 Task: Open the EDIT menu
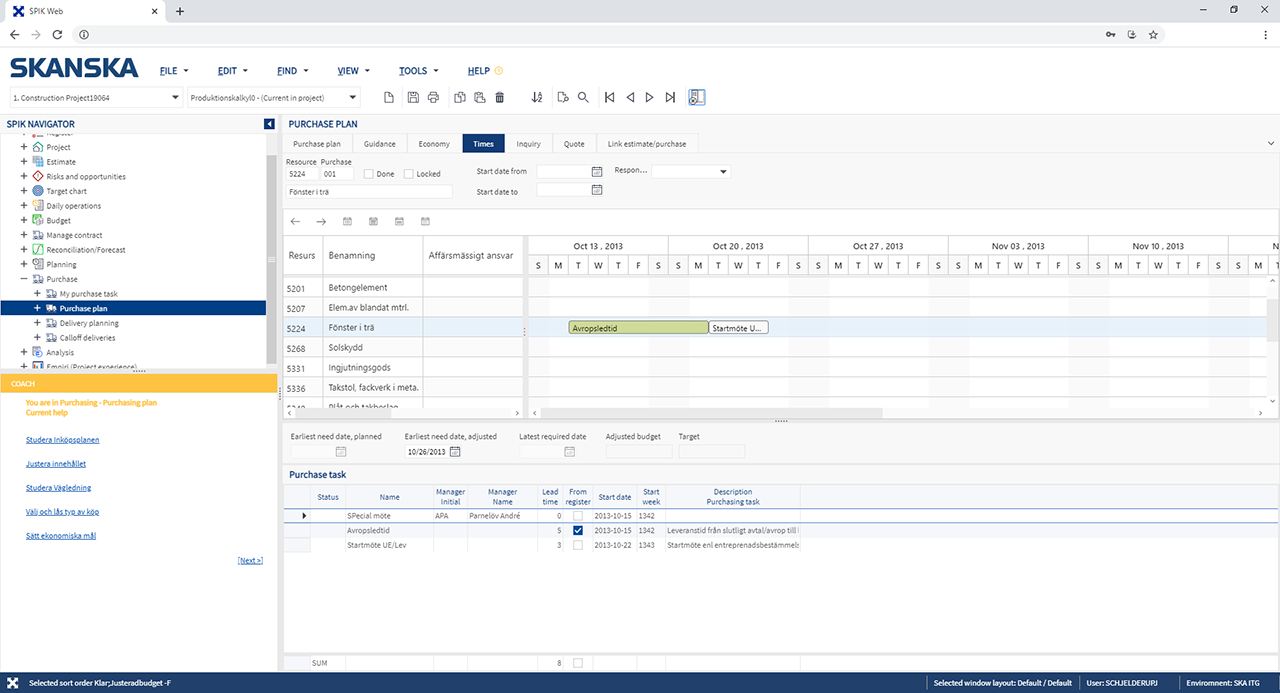(x=232, y=71)
